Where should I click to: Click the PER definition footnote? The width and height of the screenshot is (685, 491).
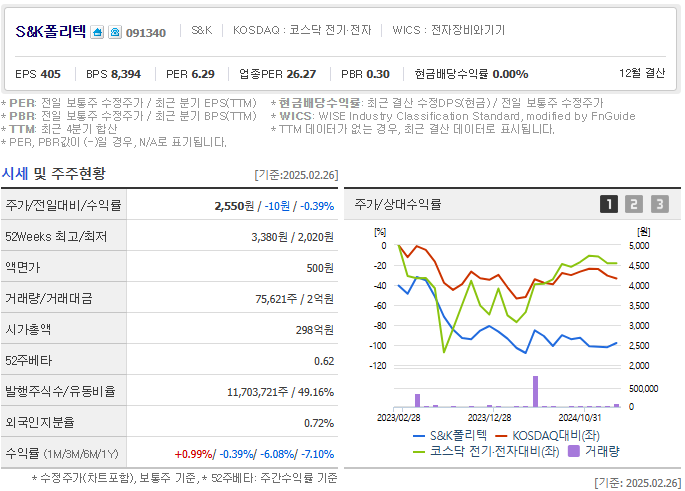pyautogui.click(x=129, y=103)
